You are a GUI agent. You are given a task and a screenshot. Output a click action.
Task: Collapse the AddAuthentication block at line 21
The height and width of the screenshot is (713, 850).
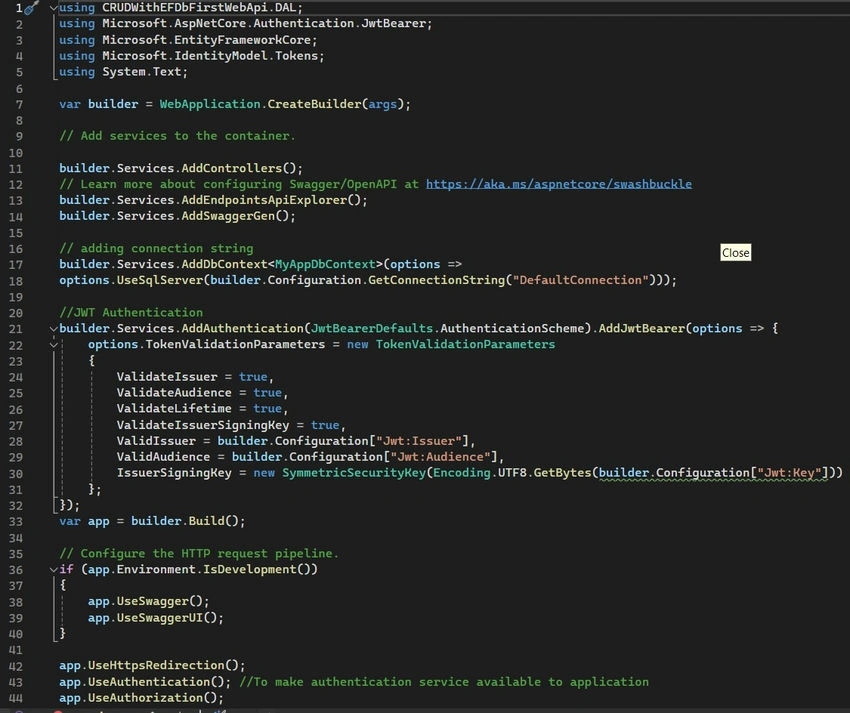point(53,329)
